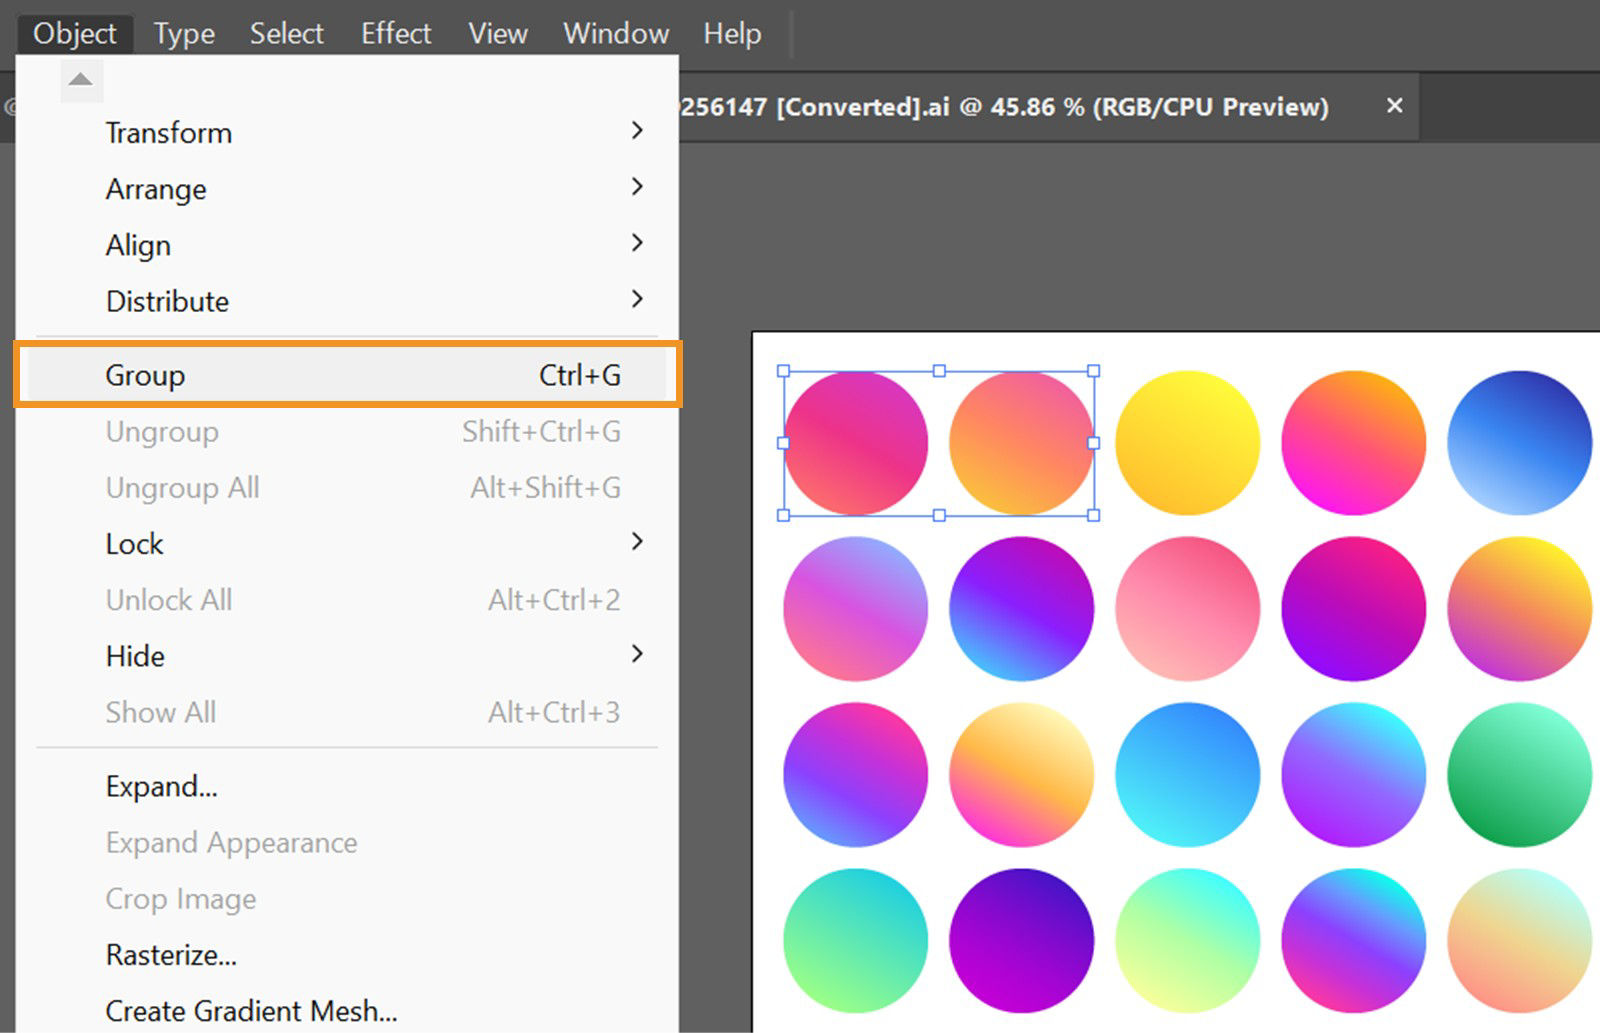Screen dimensions: 1600x1033
Task: Open the Effect menu
Action: point(395,33)
